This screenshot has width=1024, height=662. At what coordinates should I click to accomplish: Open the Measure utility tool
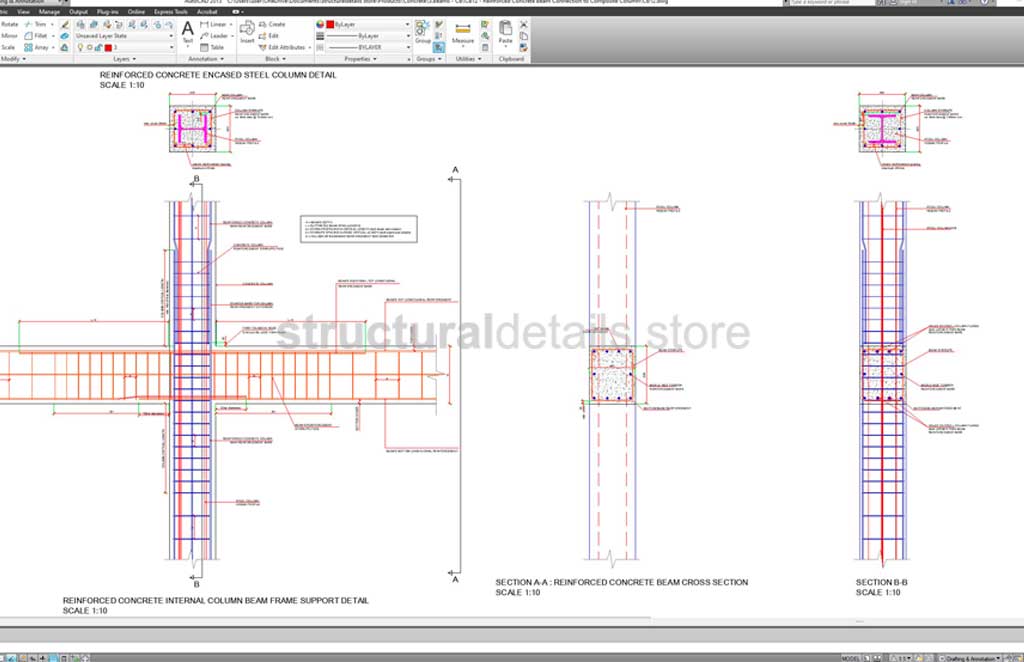463,34
